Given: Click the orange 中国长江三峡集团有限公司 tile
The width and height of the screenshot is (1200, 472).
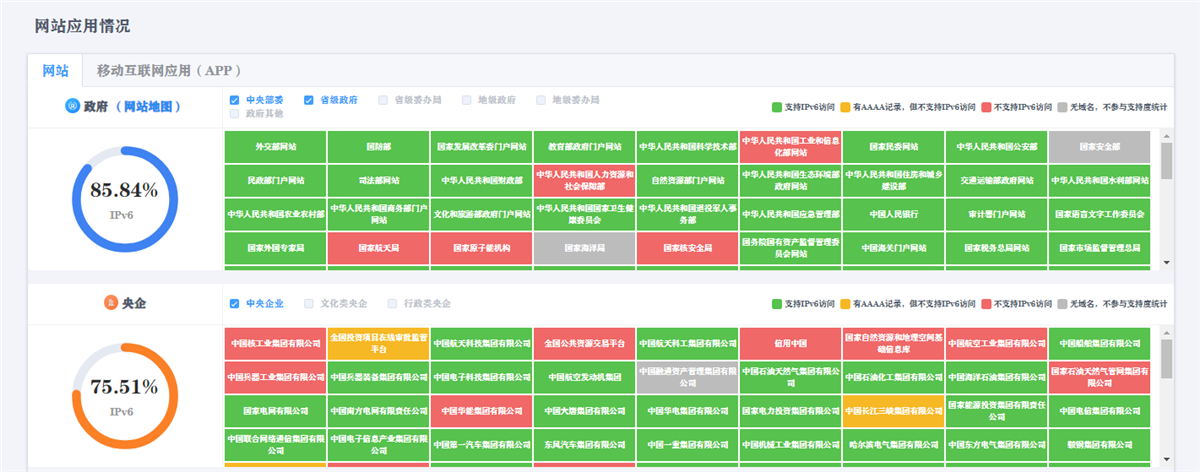Looking at the screenshot, I should [x=893, y=410].
